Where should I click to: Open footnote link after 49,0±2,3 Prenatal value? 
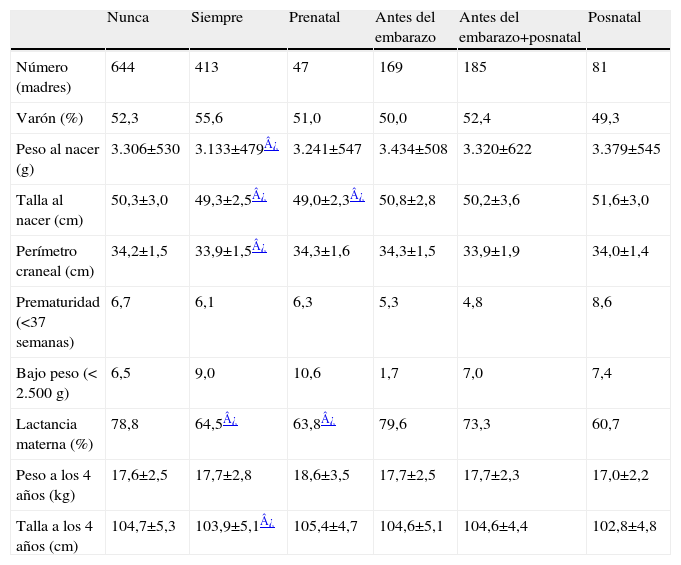(x=355, y=197)
